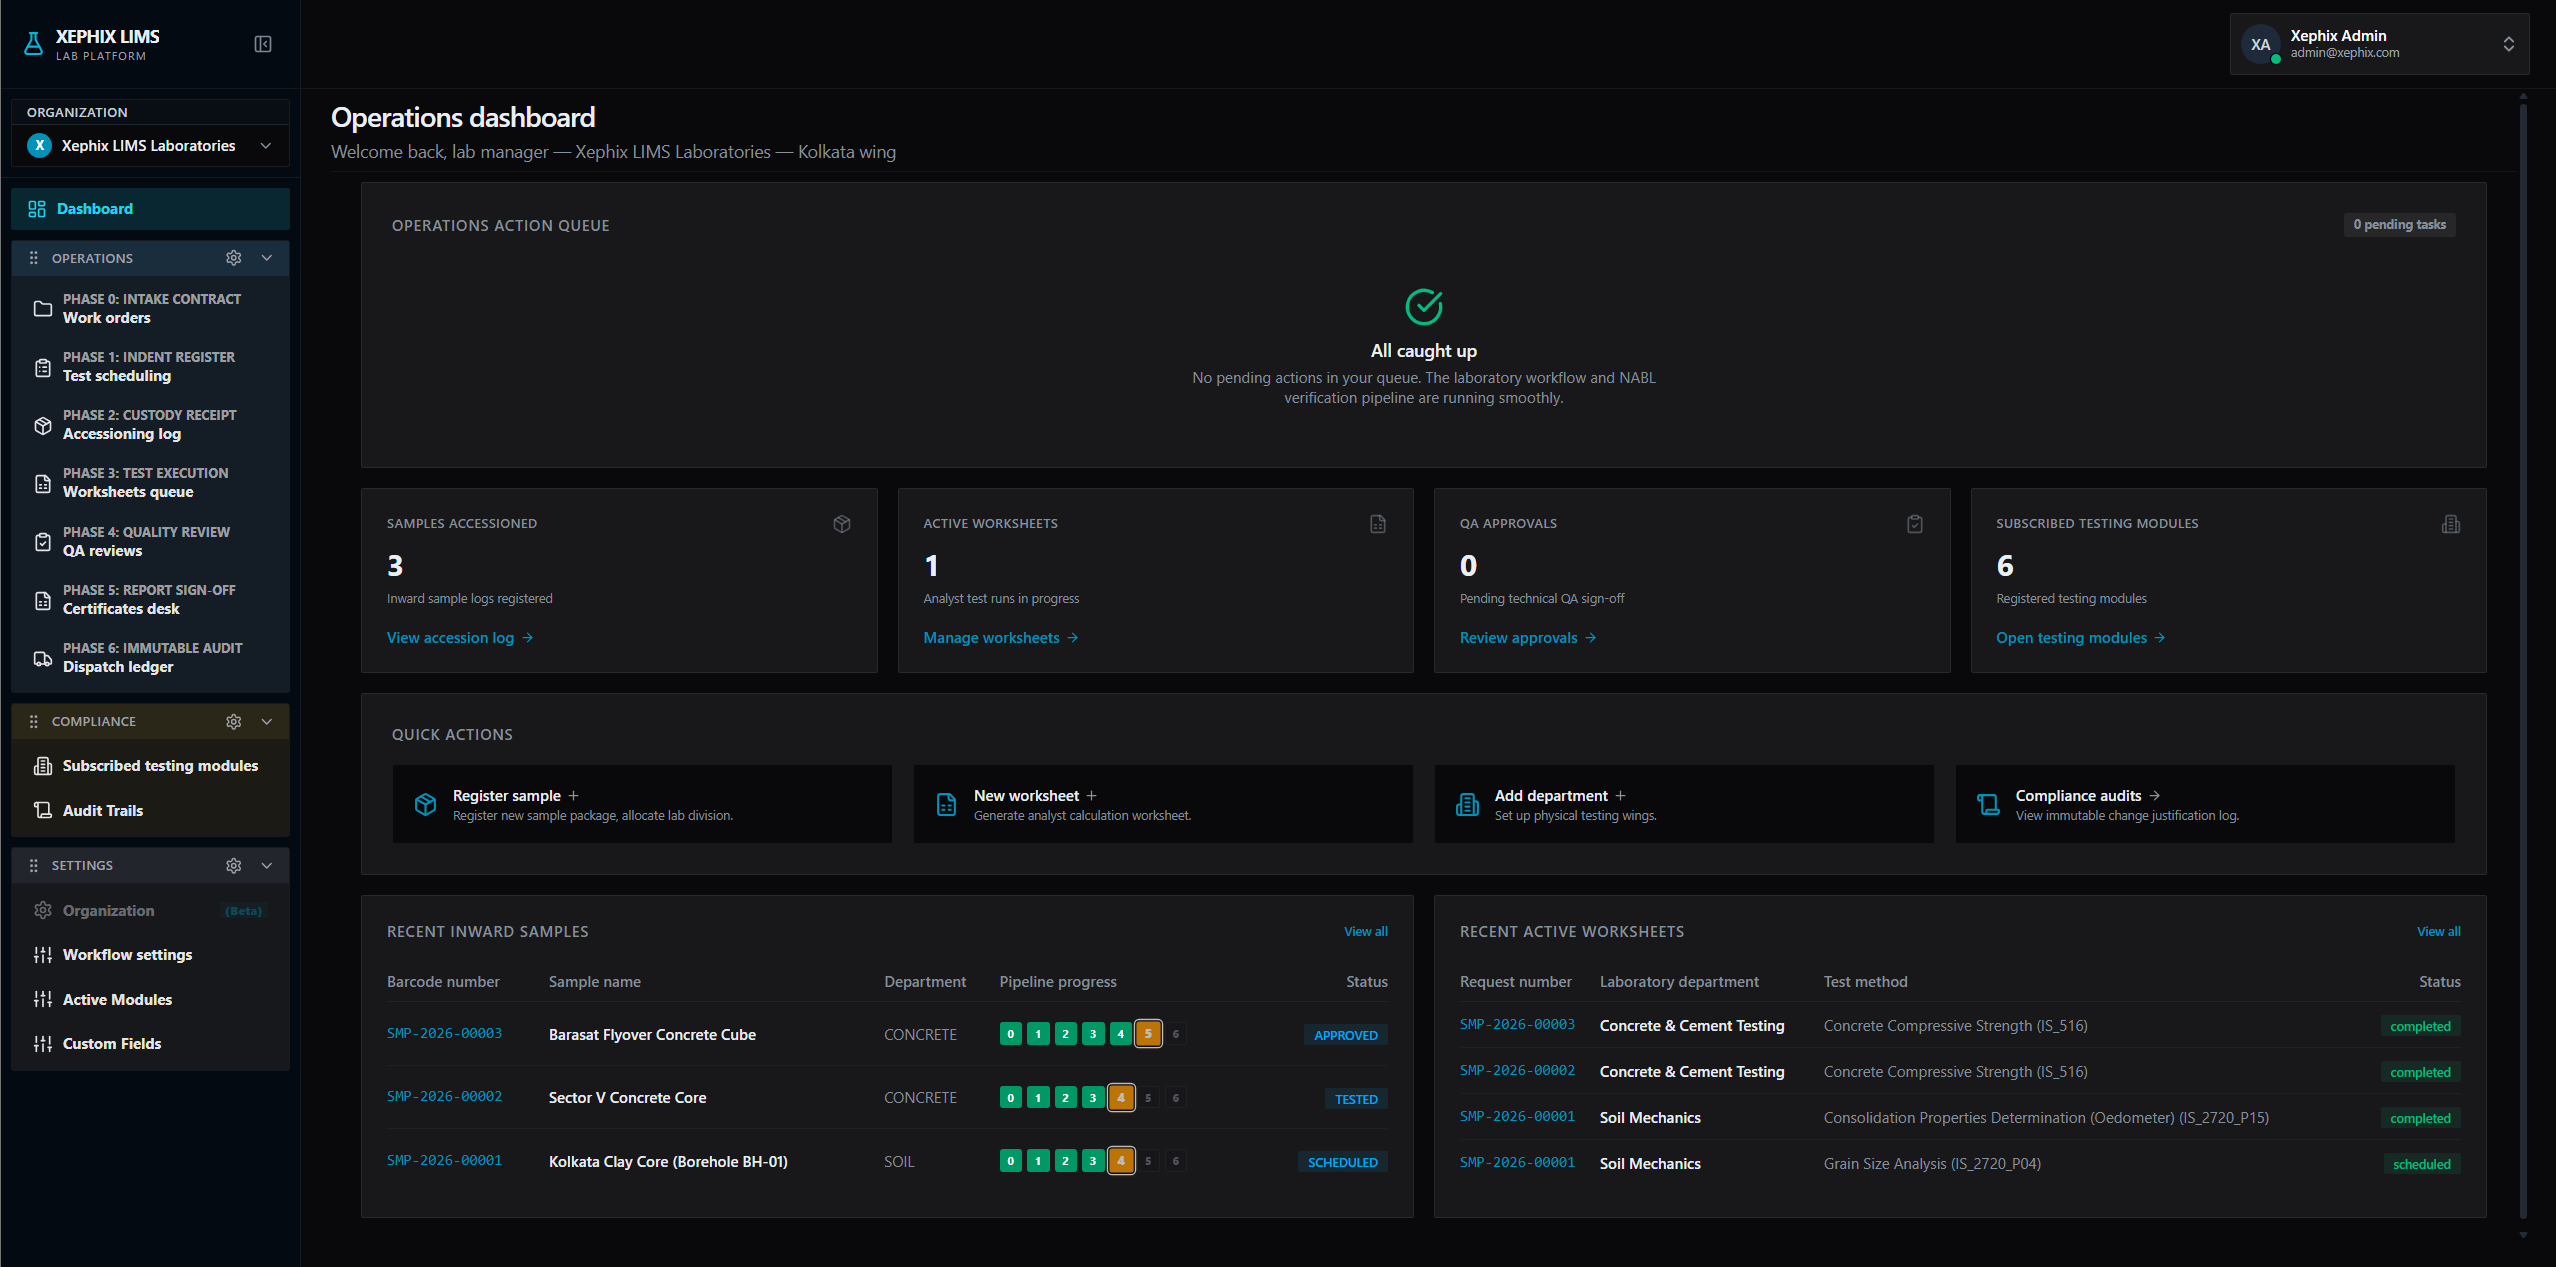Open Organization (Beta) settings
This screenshot has width=2556, height=1267.
click(150, 910)
